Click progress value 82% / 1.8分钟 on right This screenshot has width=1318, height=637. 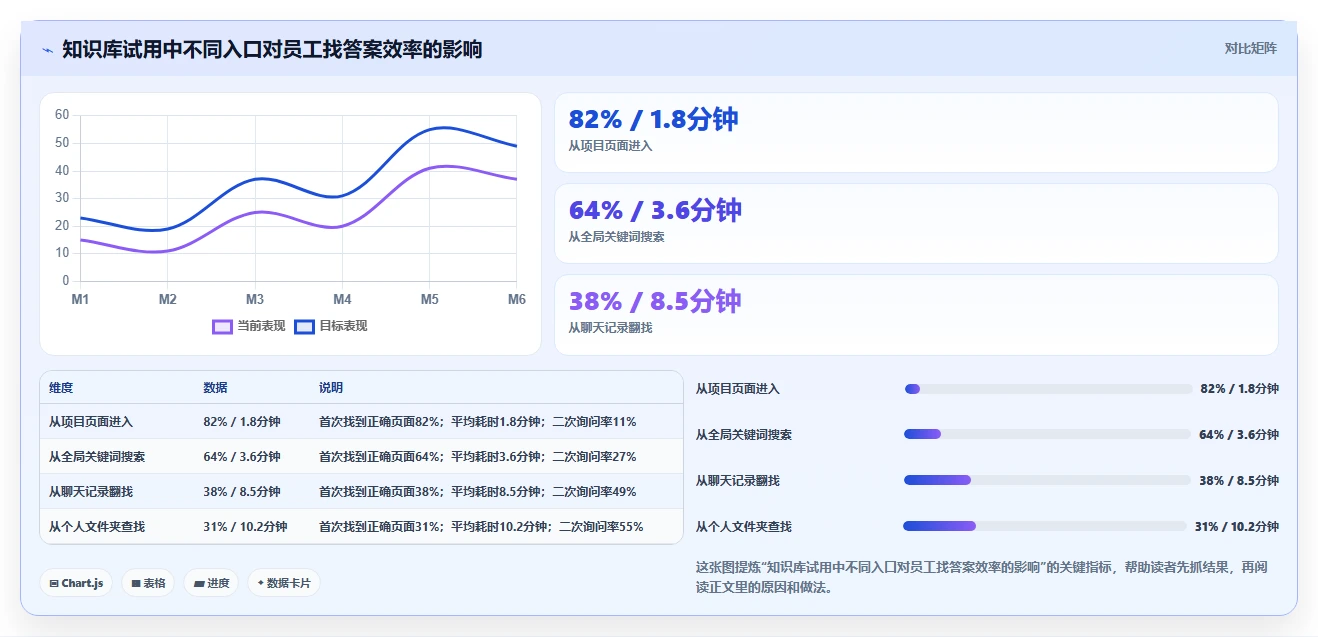[x=1239, y=389]
